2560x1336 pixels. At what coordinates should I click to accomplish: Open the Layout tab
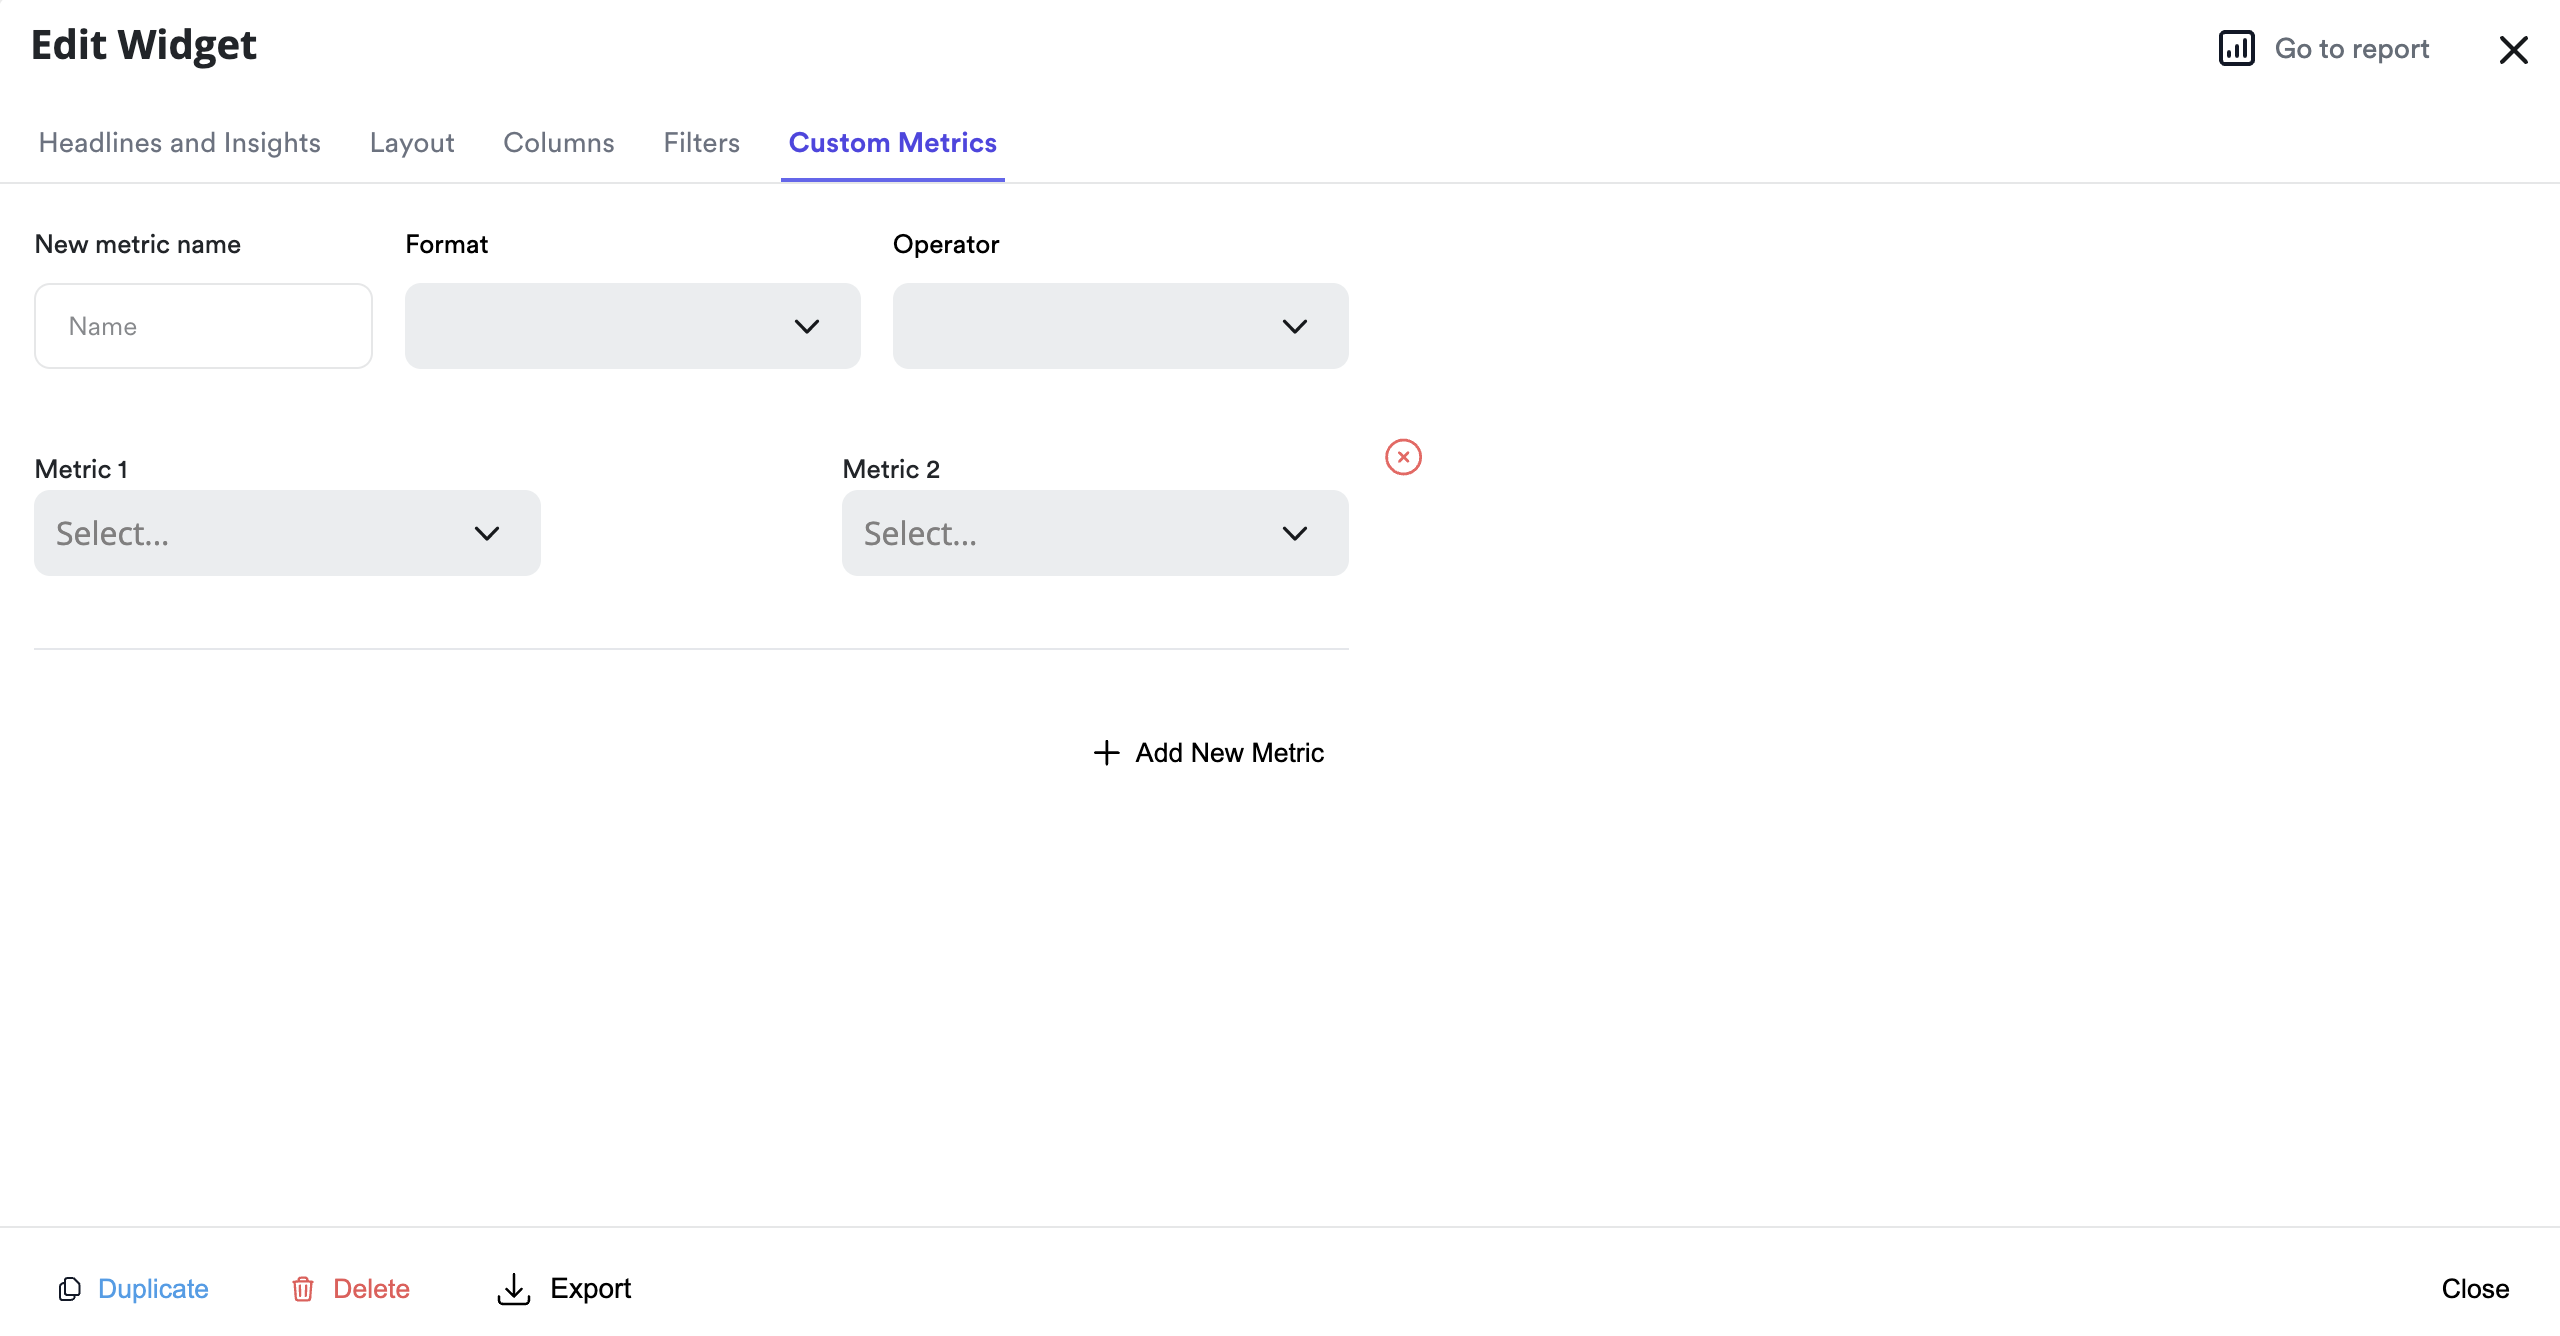pyautogui.click(x=412, y=143)
